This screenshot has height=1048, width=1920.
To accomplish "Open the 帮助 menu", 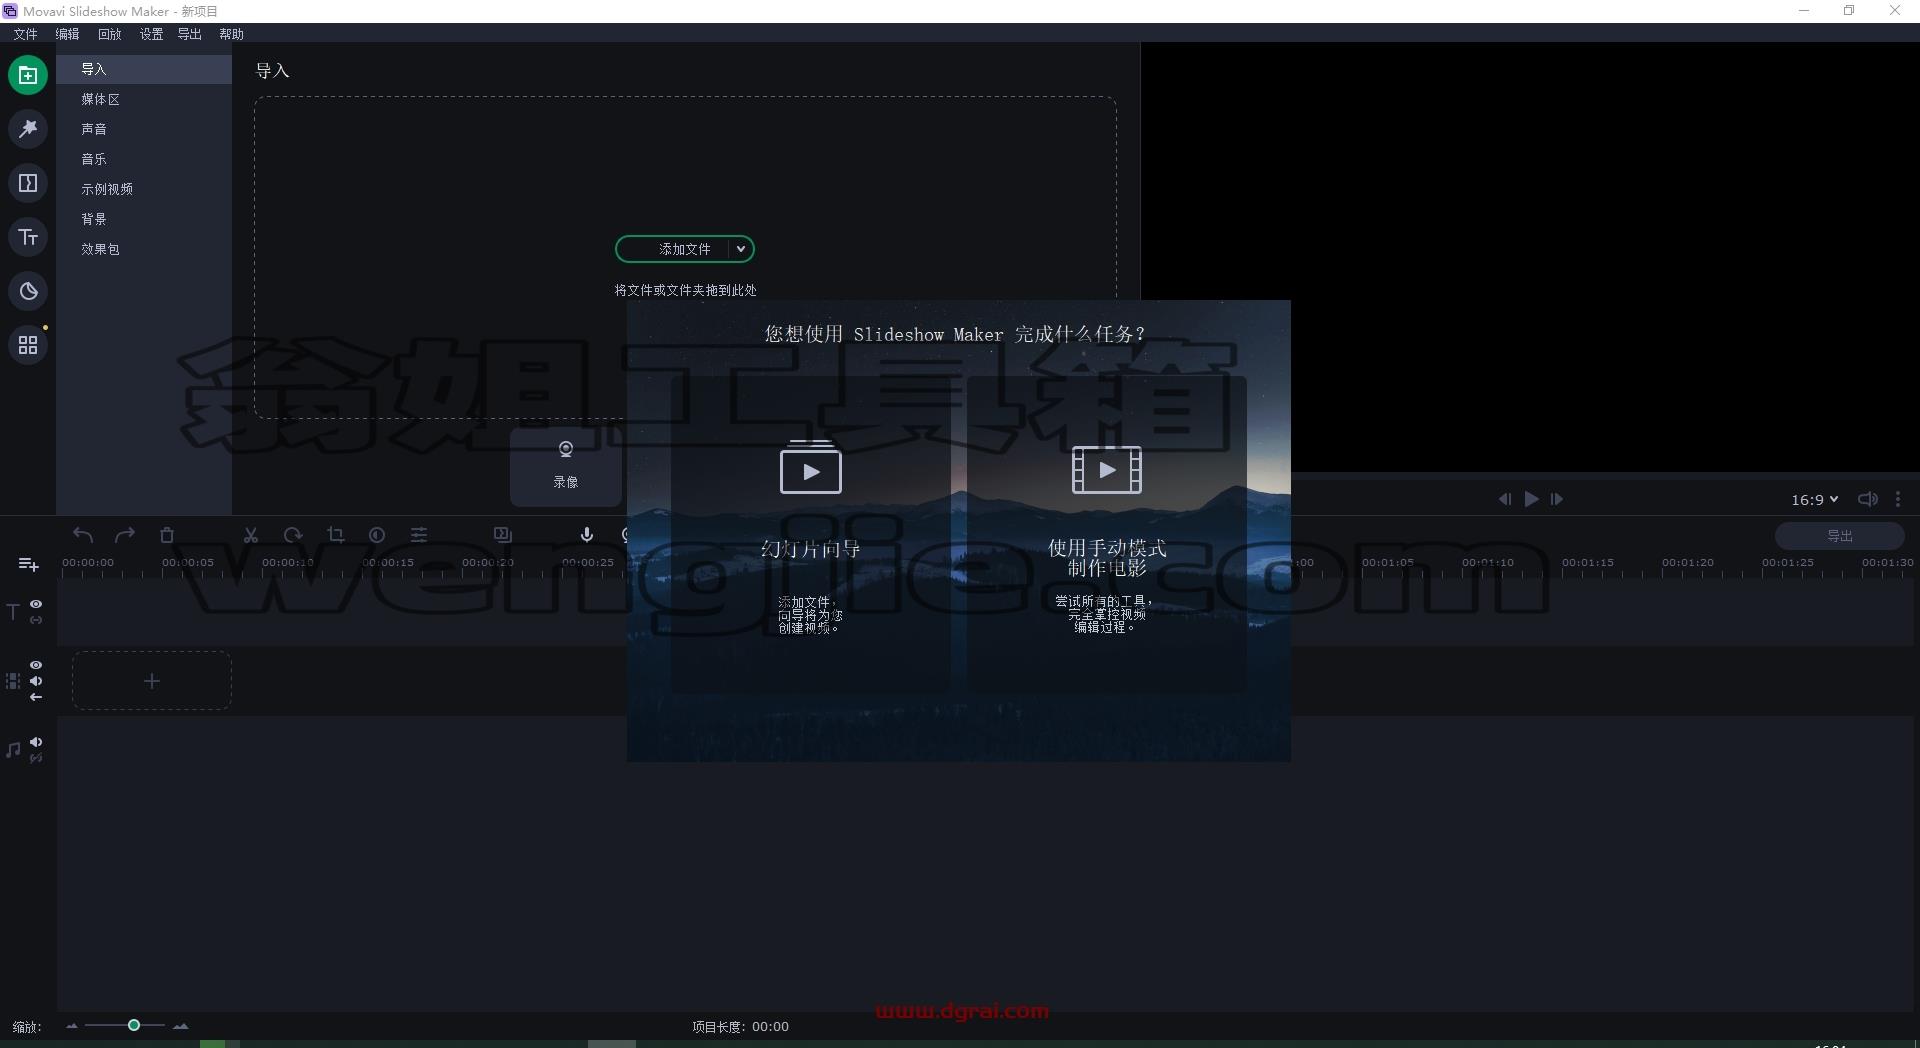I will 231,34.
